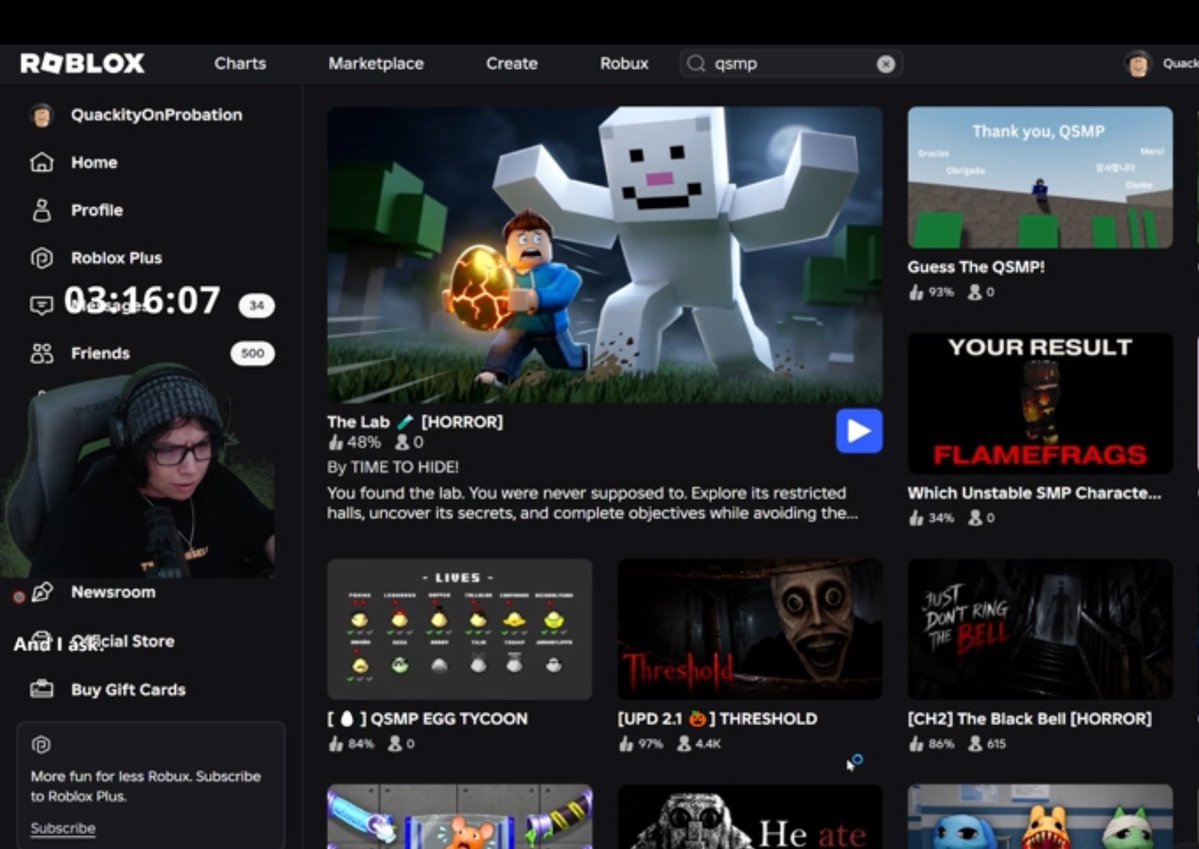
Task: Click The Lab [HORROR] title
Action: click(415, 421)
